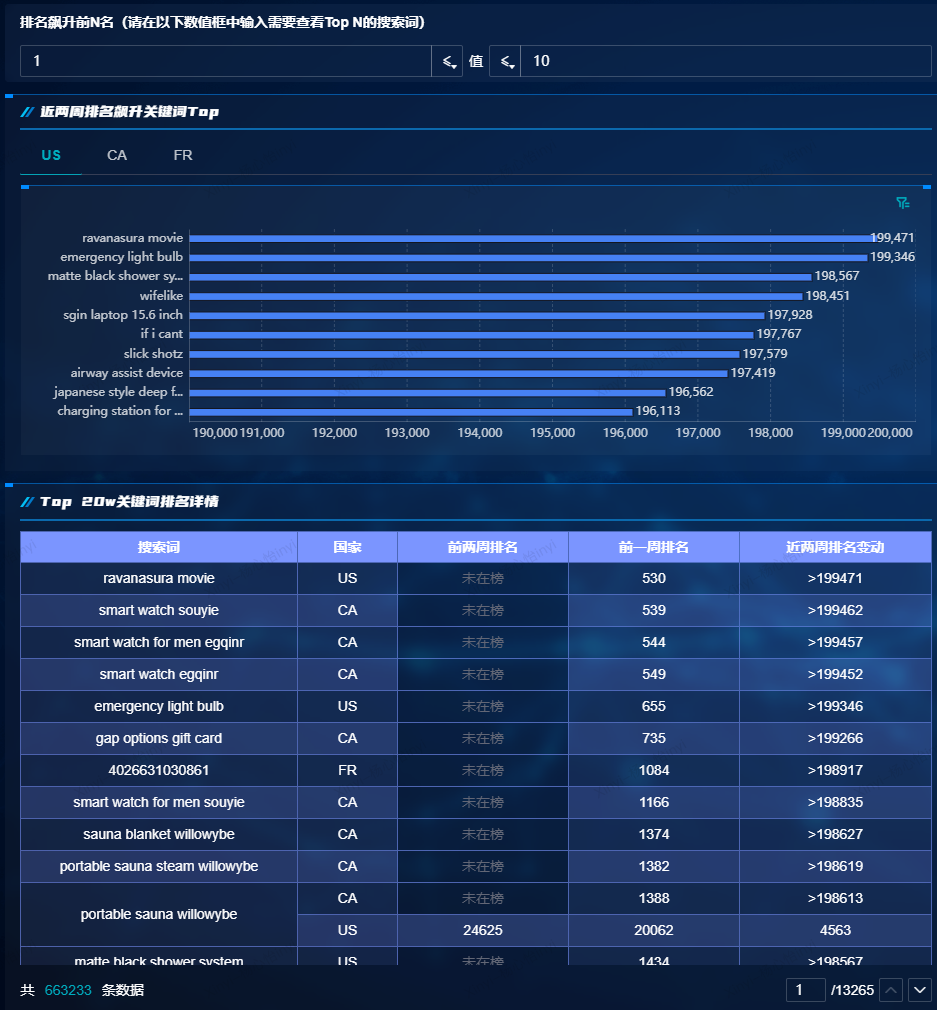Click the 搜索词 column header

coord(159,547)
